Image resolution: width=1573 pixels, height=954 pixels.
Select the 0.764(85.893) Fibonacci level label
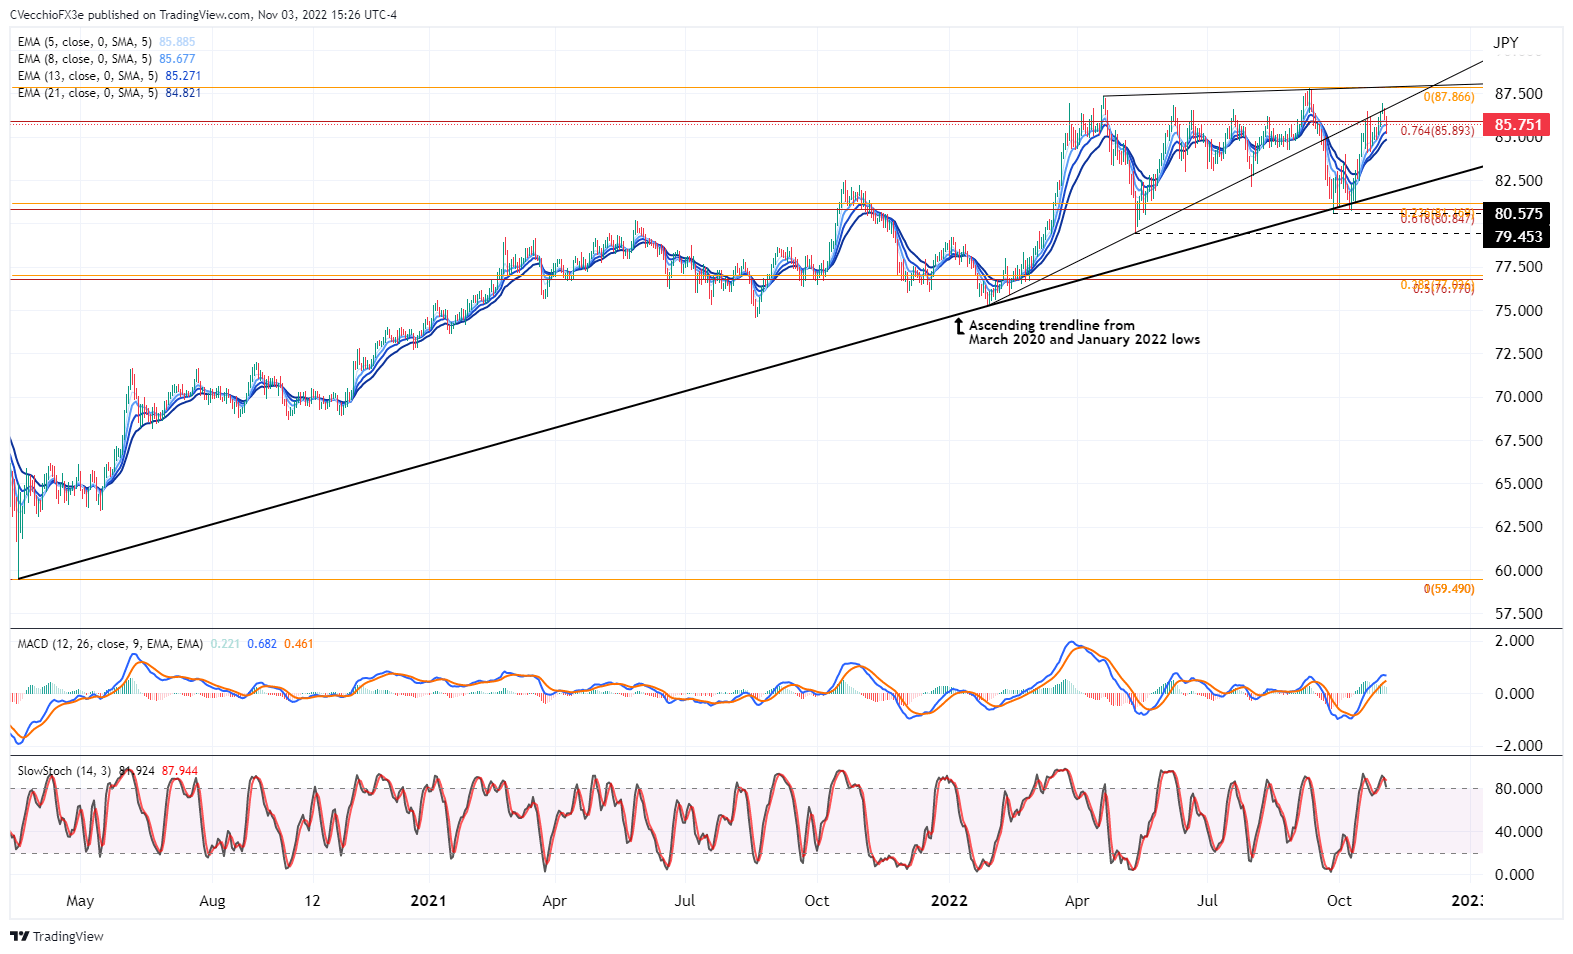(x=1437, y=131)
